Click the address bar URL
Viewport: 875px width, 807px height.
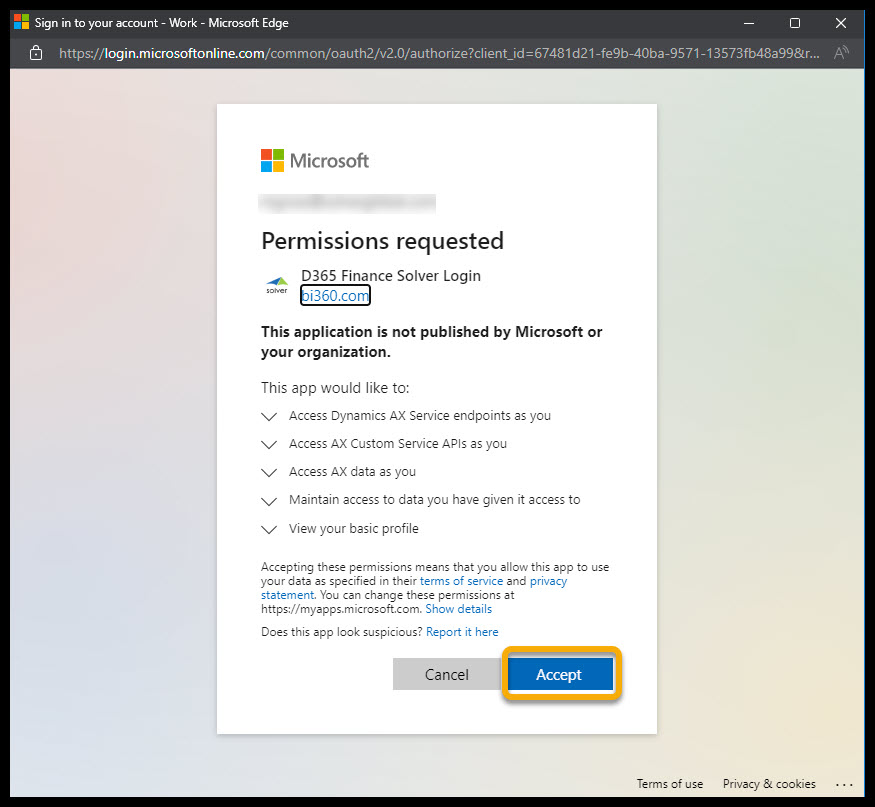[x=439, y=53]
